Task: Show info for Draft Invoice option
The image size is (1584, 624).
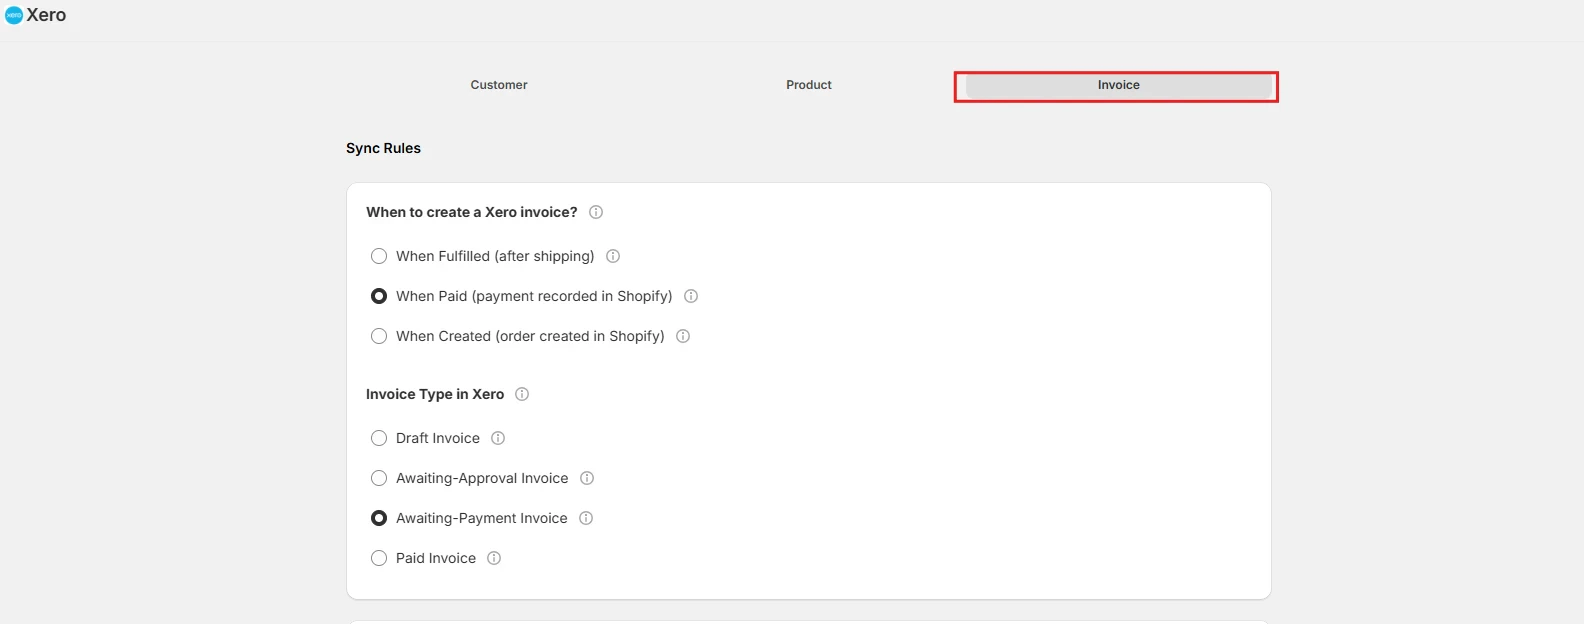Action: click(498, 438)
